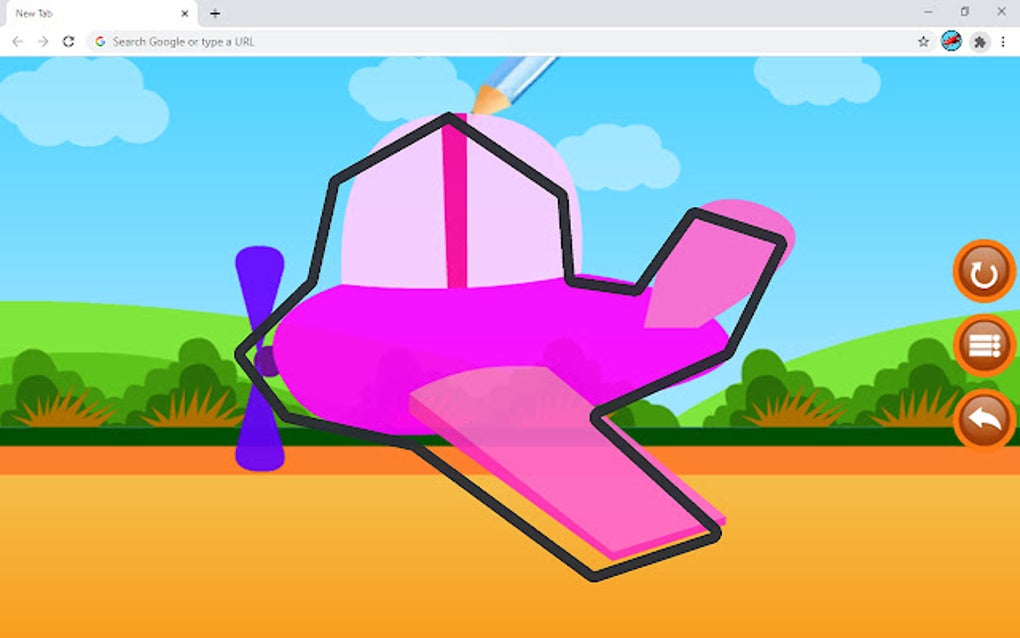Open a new tab with the plus button

[x=215, y=13]
